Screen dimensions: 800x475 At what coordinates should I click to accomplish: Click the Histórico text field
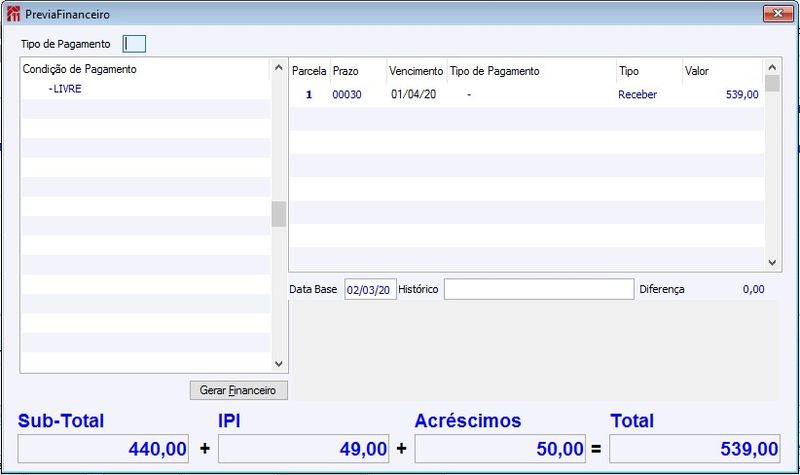(539, 289)
